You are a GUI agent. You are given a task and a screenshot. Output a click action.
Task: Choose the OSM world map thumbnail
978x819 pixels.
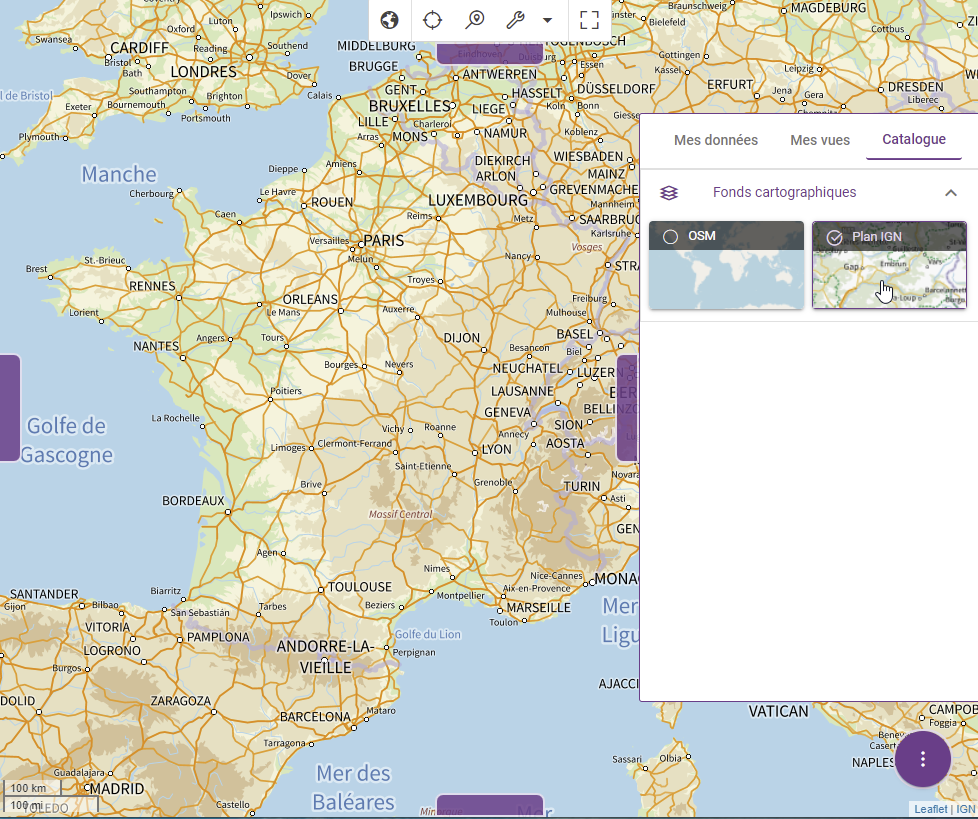coord(726,279)
